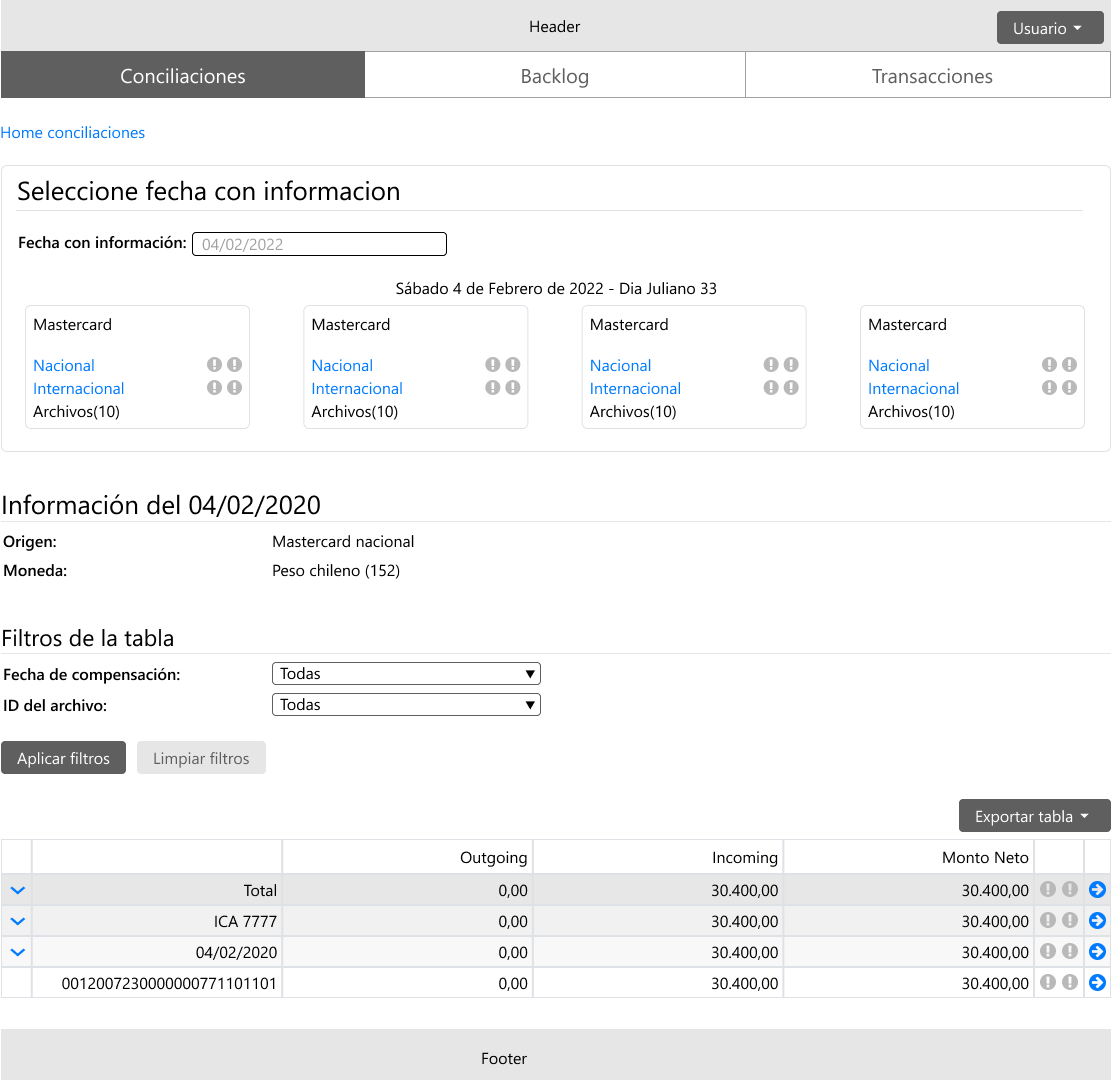This screenshot has height=1080, width=1111.
Task: Click the blue arrow icon in ICA 7777 row
Action: (x=1097, y=921)
